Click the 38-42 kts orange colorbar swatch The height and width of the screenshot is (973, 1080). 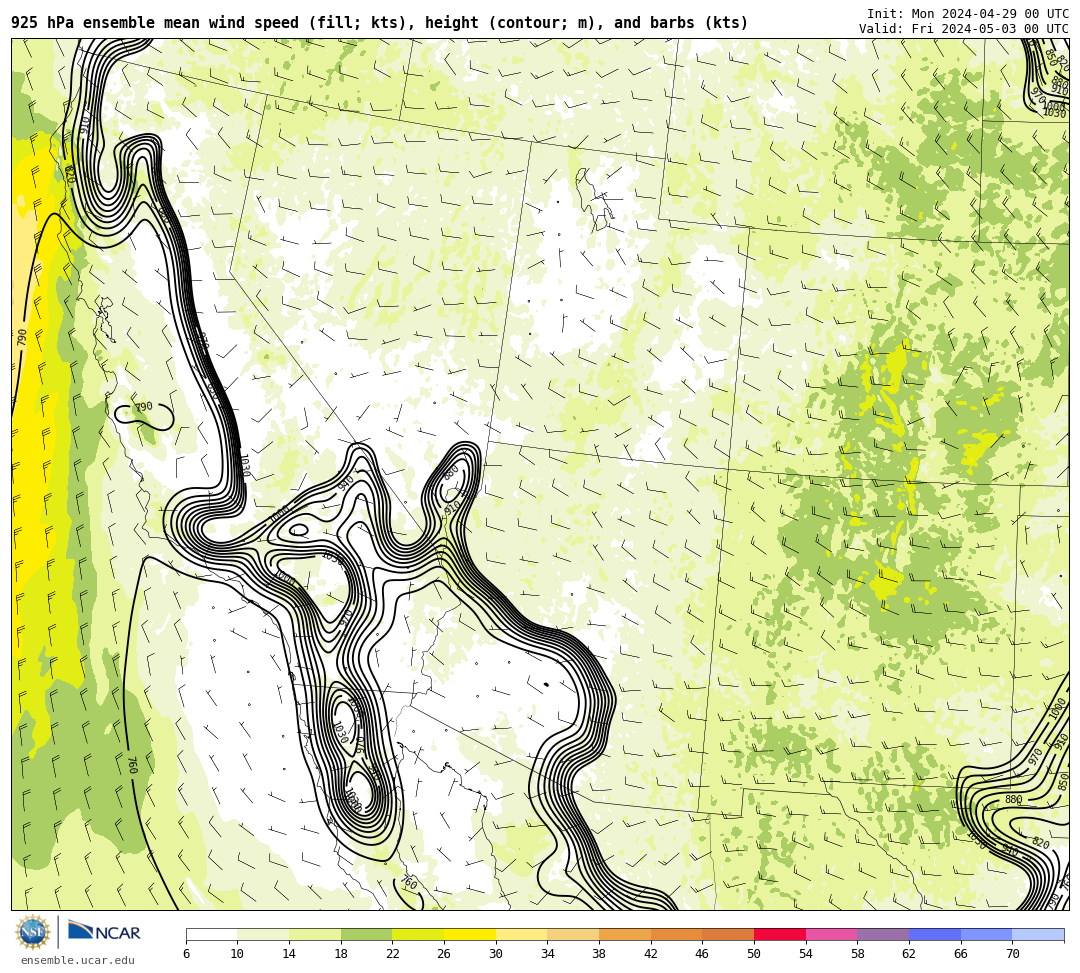625,934
